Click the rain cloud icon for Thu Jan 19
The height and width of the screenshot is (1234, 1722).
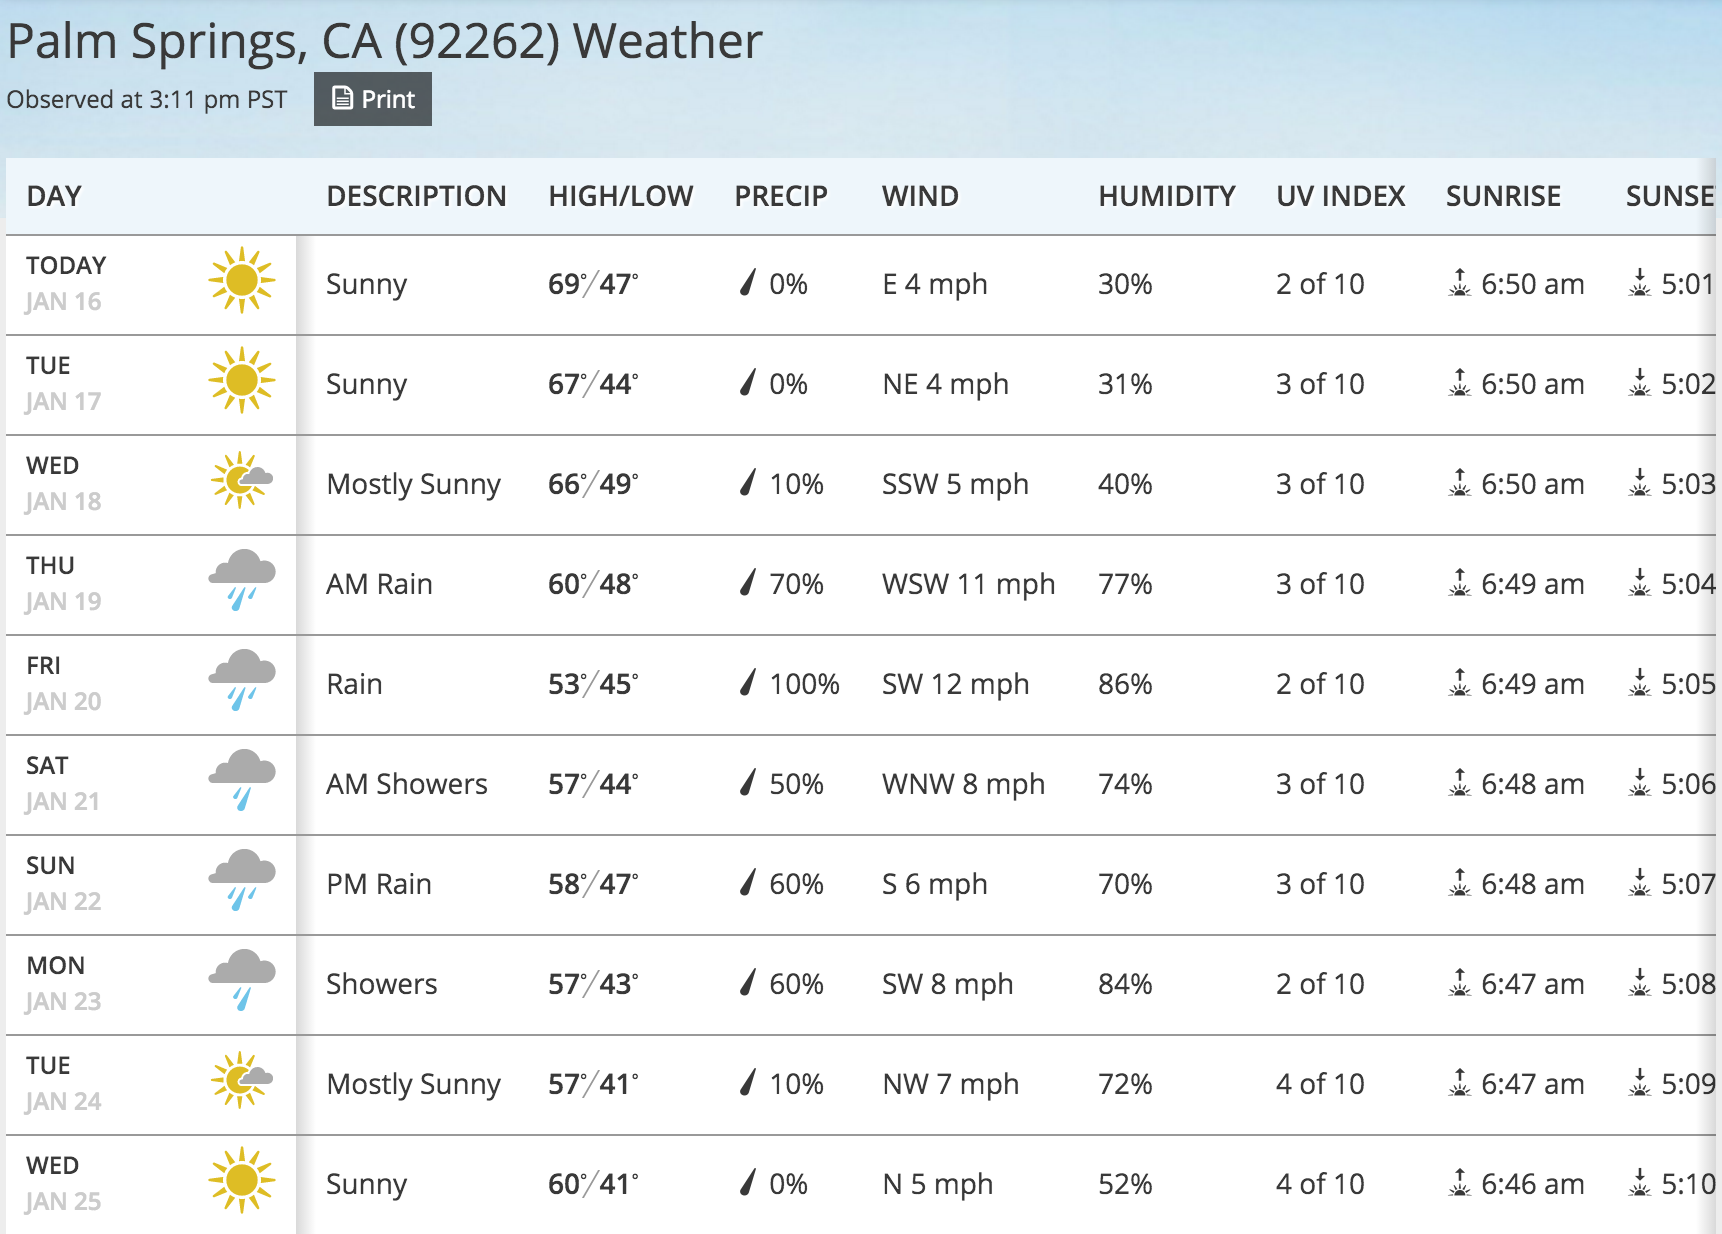[241, 580]
